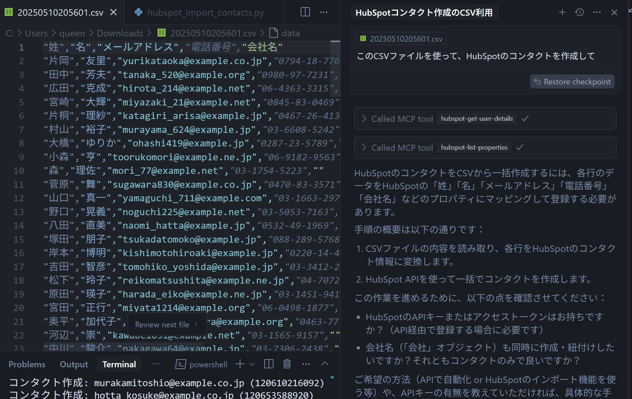Click terminal line with hotta_kosuke@example.co.jp
This screenshot has width=632, height=399.
coord(161,395)
